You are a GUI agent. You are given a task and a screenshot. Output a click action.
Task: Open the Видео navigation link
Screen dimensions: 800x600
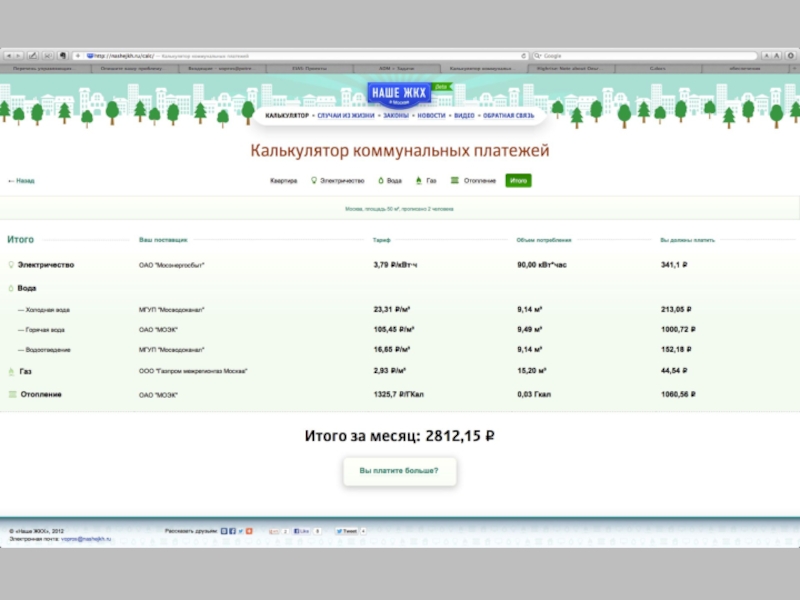click(x=464, y=116)
